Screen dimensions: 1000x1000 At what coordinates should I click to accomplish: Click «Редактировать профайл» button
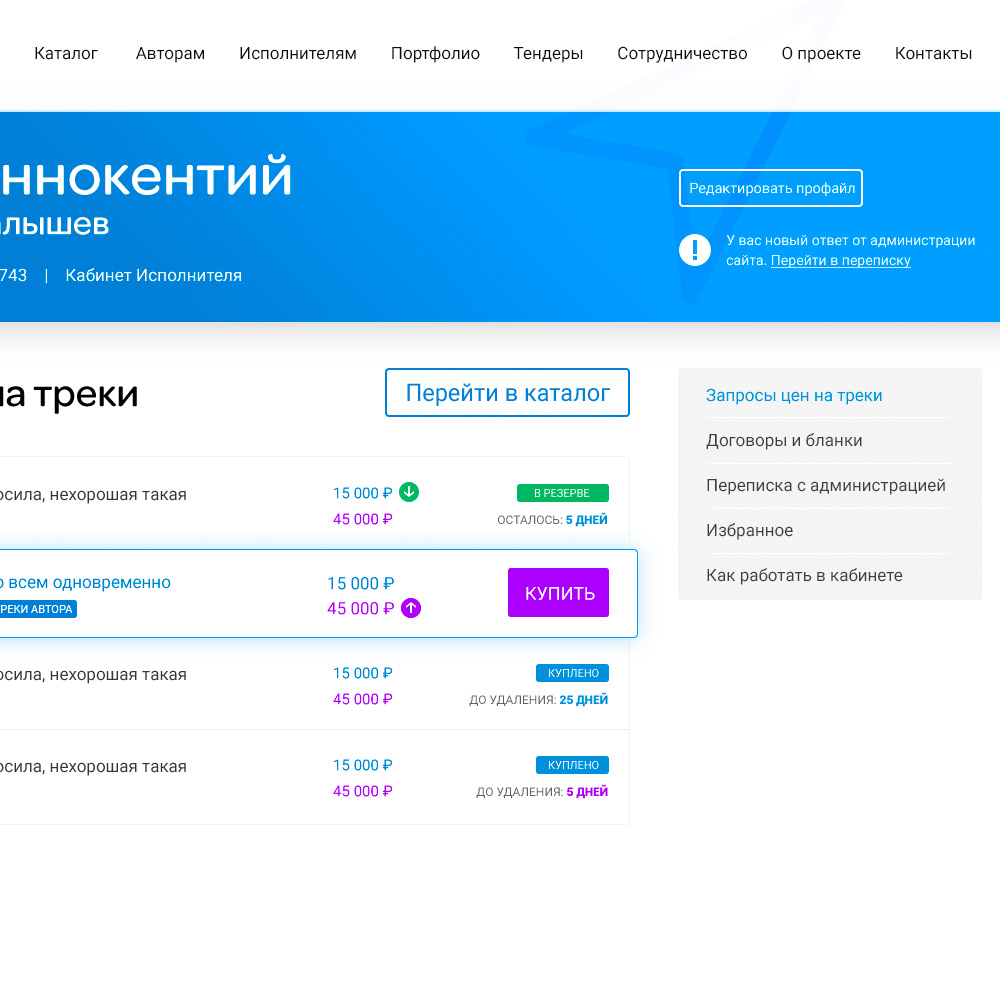pos(770,188)
